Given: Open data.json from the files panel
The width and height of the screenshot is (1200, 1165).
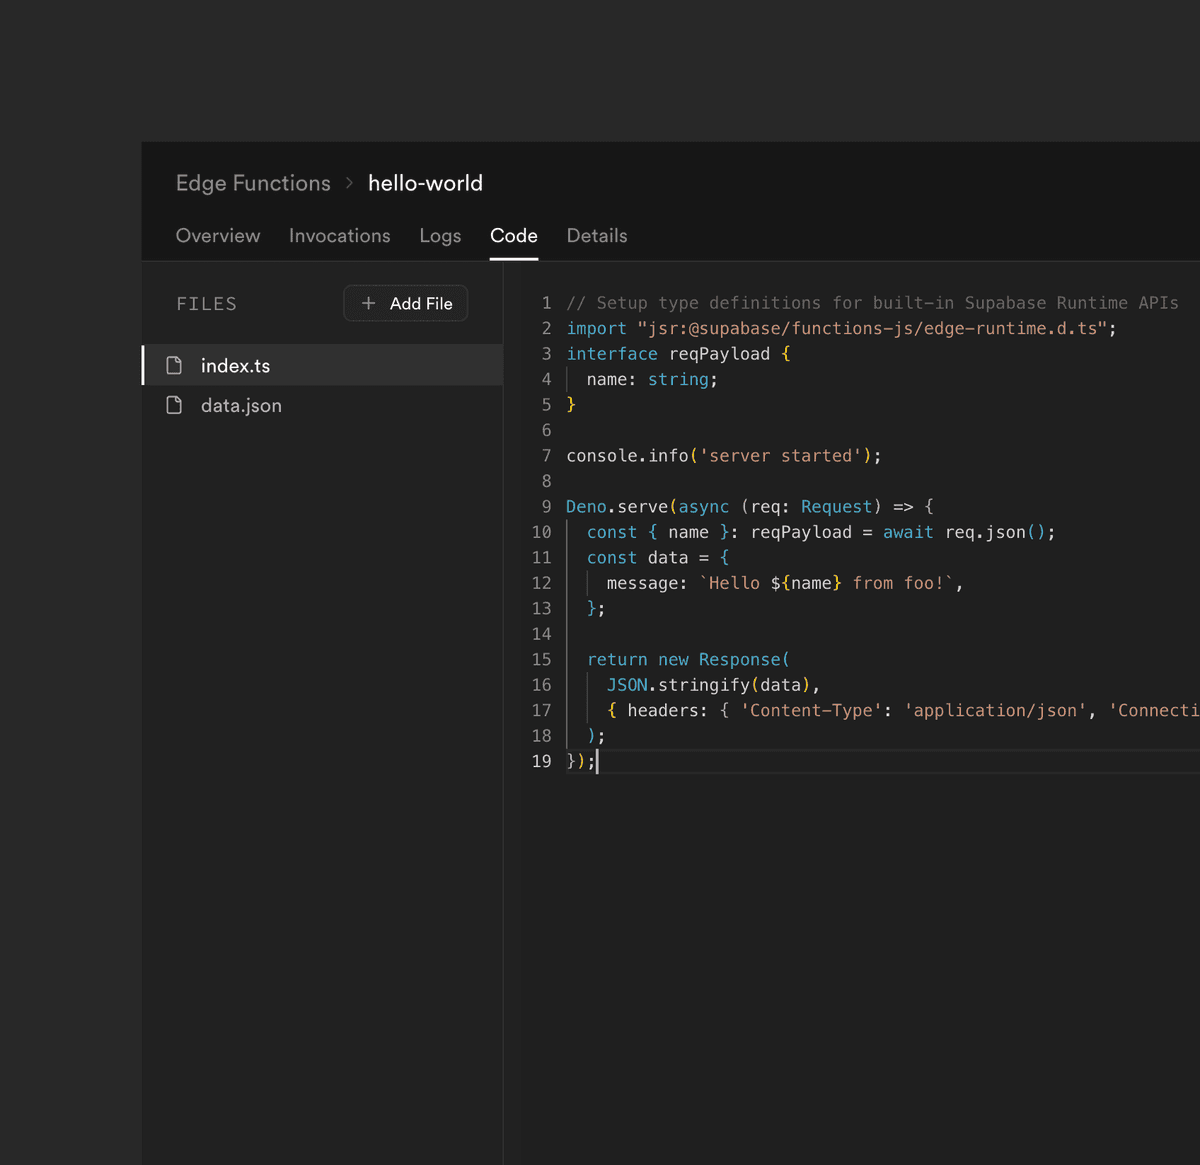Looking at the screenshot, I should (x=241, y=405).
